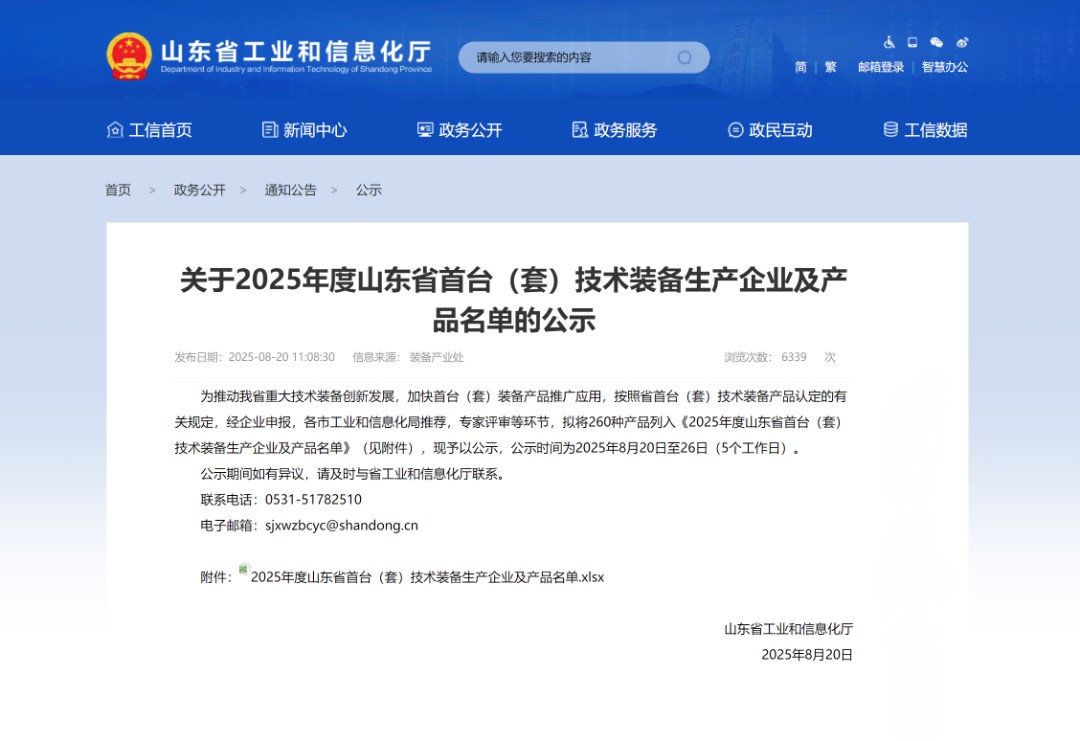Viewport: 1080px width, 741px height.
Task: Open the 工信首页 menu item
Action: [x=150, y=130]
